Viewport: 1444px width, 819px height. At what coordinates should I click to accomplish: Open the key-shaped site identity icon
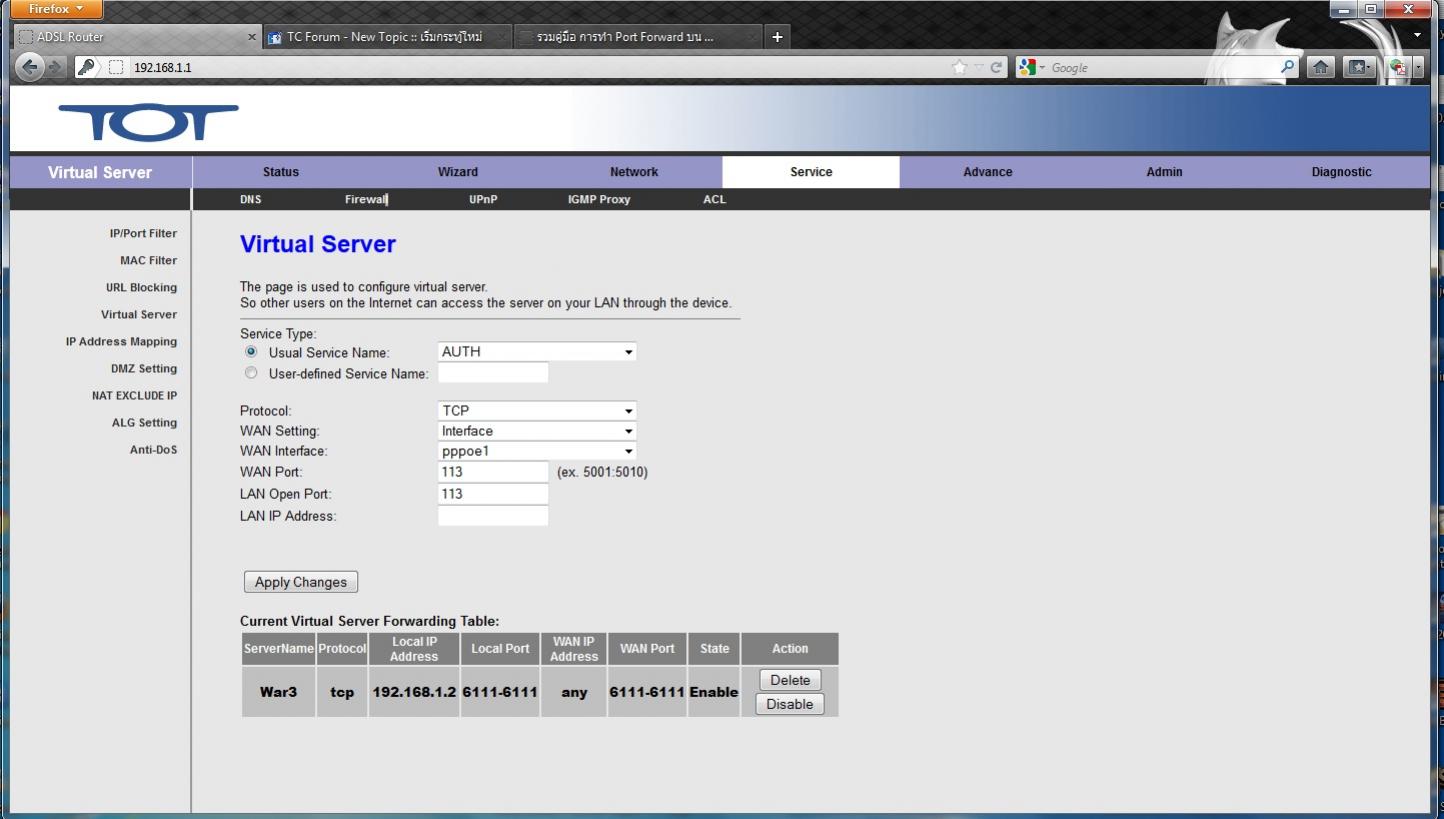click(x=86, y=67)
